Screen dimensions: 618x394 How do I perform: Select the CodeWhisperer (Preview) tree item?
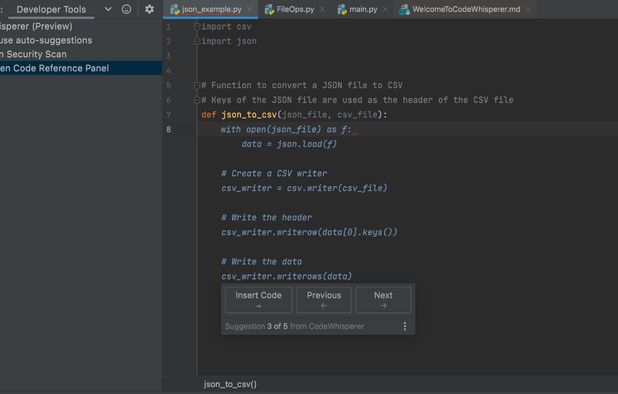[x=81, y=26]
